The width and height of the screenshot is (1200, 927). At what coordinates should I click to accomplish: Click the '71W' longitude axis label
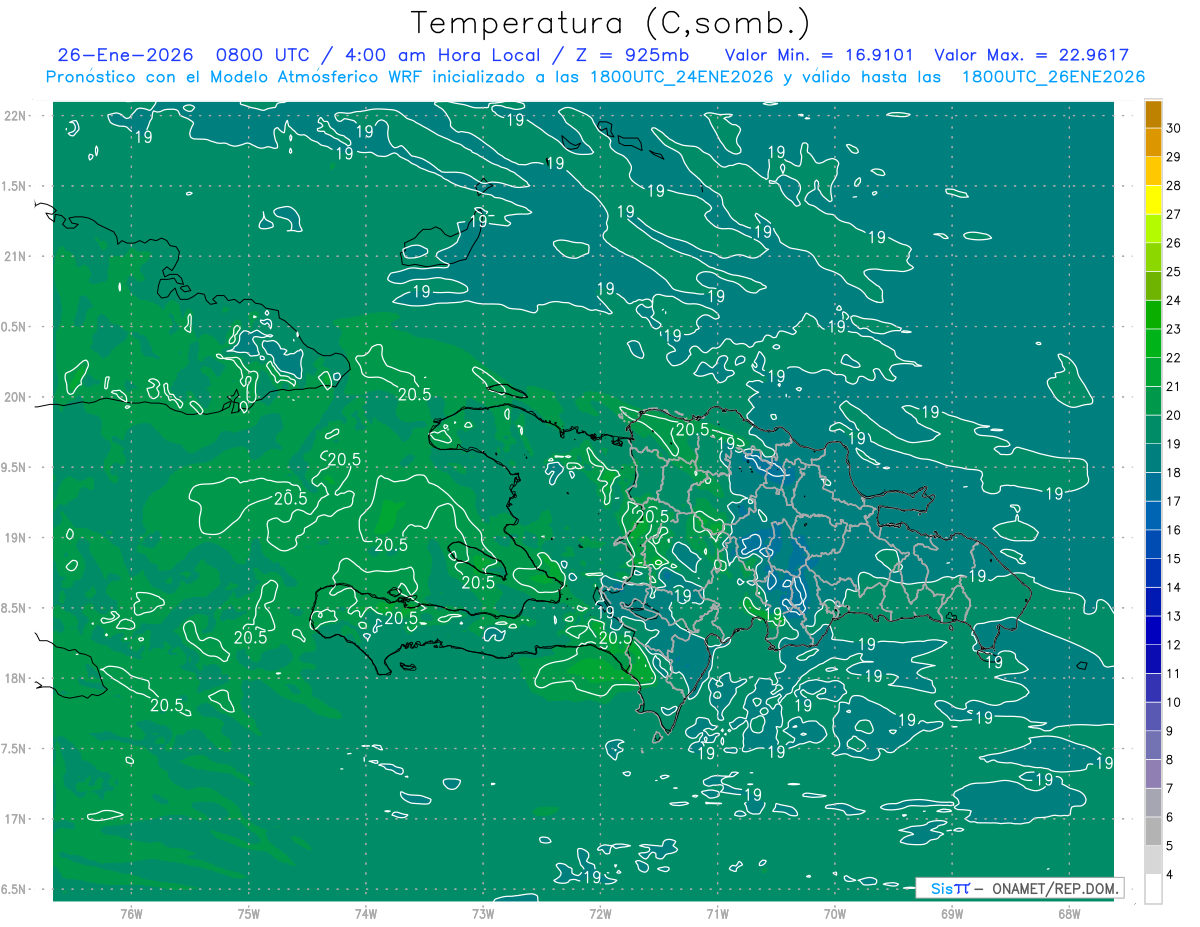(x=717, y=913)
